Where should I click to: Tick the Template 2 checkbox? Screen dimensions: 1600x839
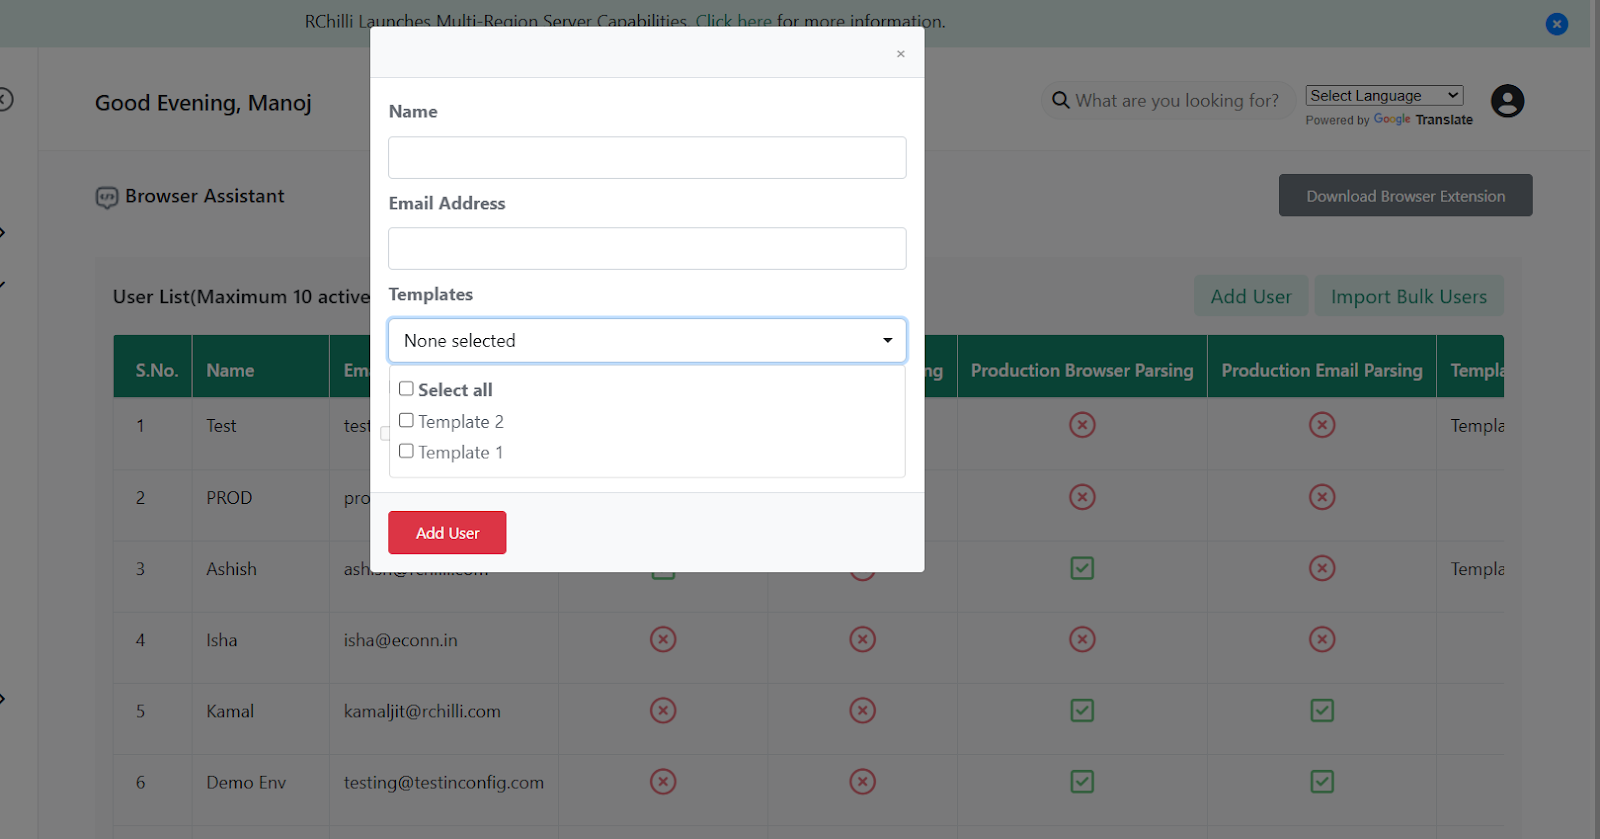406,421
